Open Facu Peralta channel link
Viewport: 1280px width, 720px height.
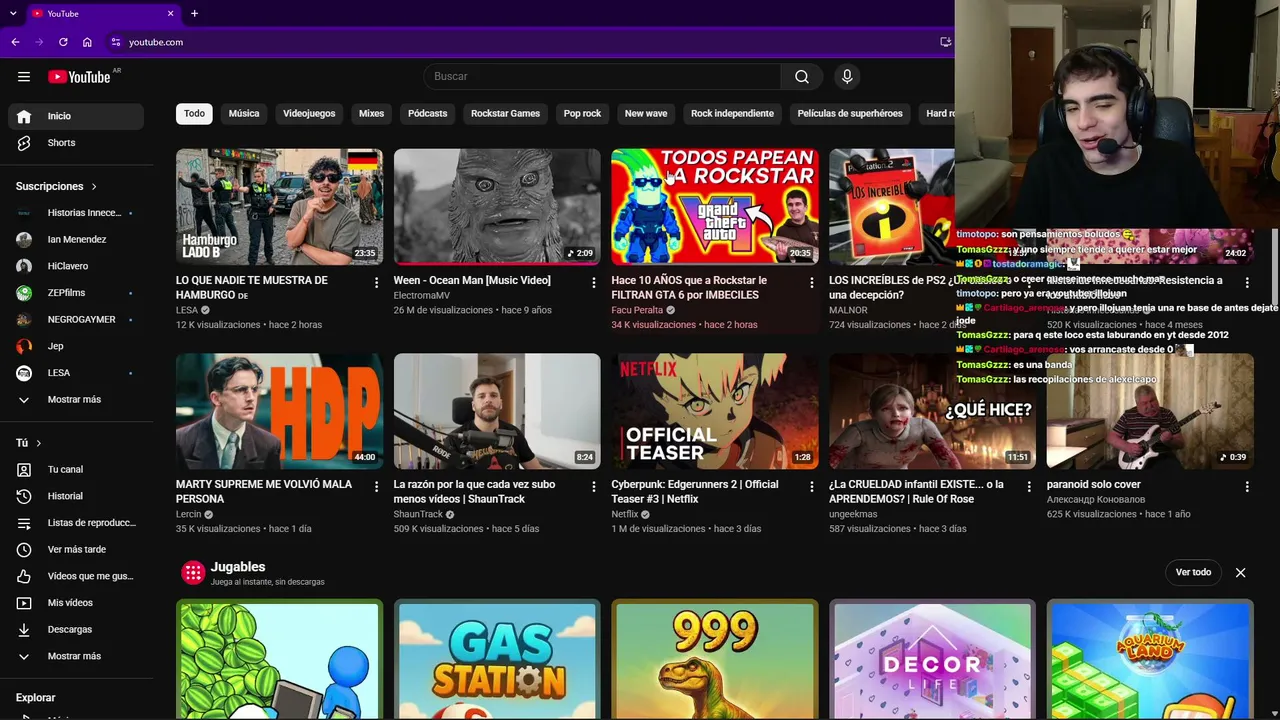click(637, 310)
